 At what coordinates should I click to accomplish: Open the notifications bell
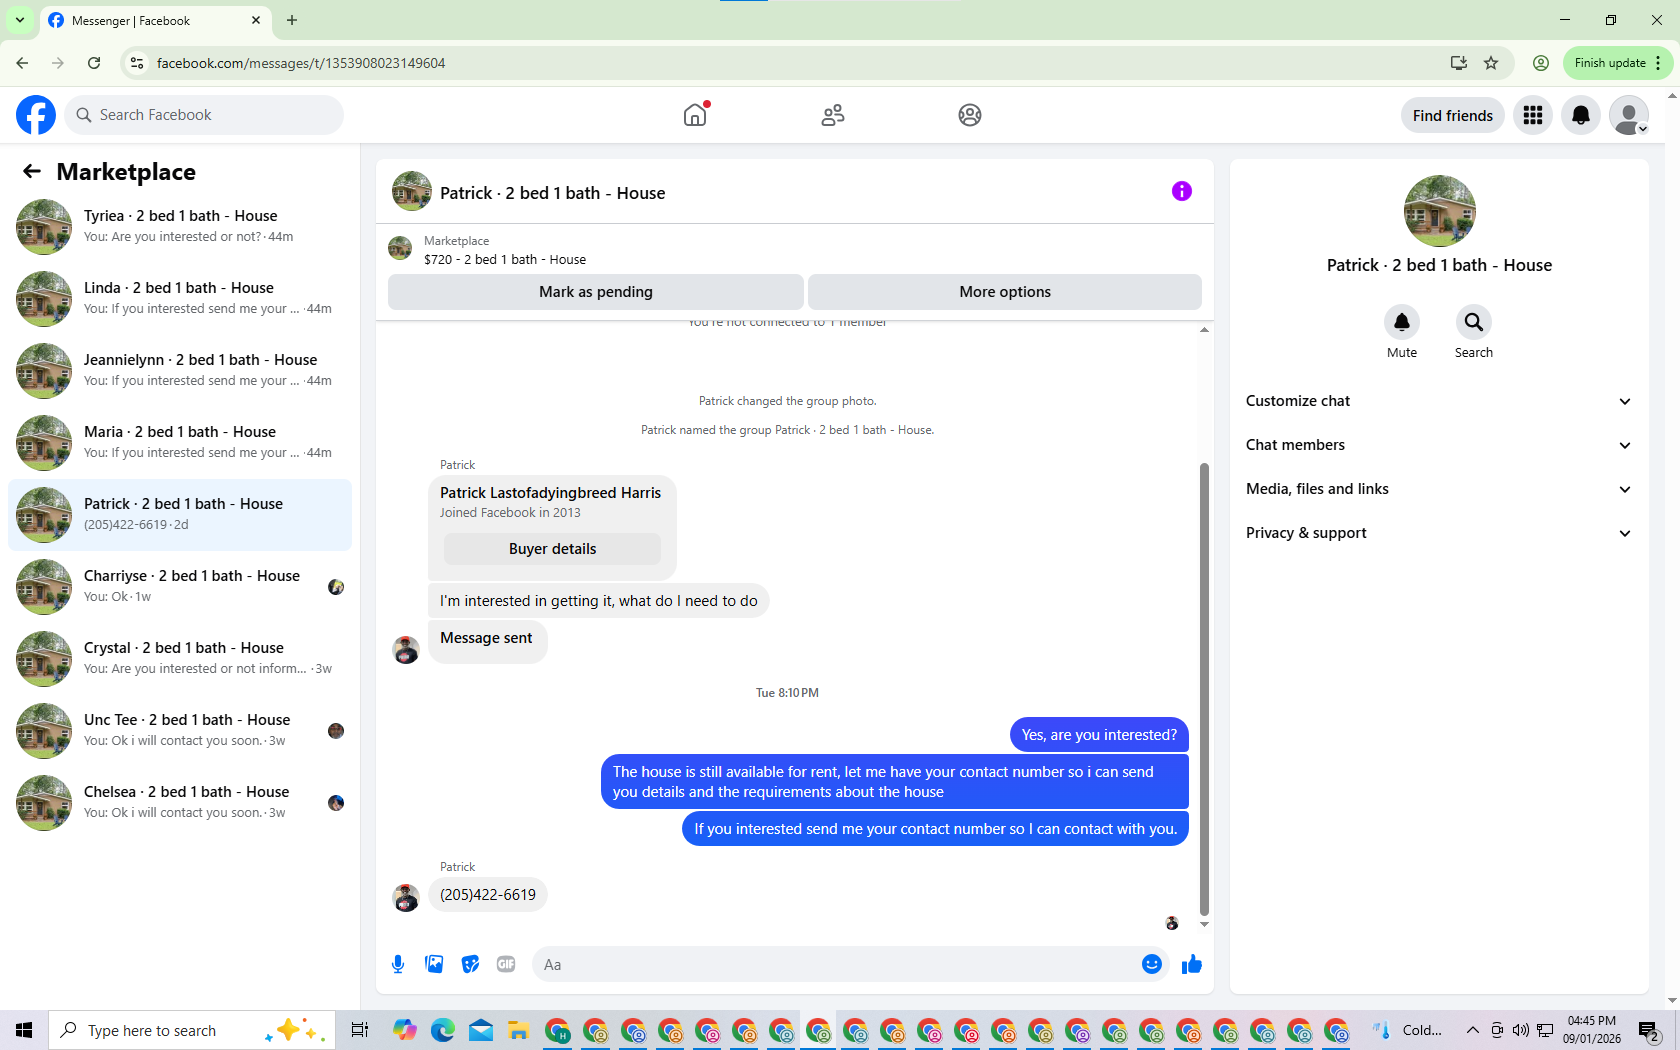pyautogui.click(x=1581, y=115)
